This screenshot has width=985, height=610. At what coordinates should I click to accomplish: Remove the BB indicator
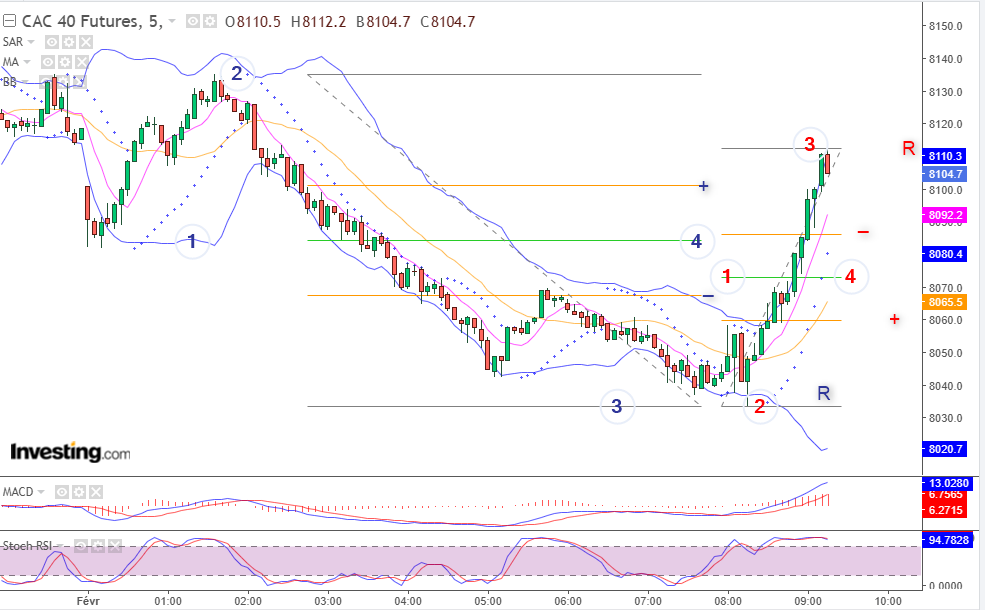click(79, 82)
